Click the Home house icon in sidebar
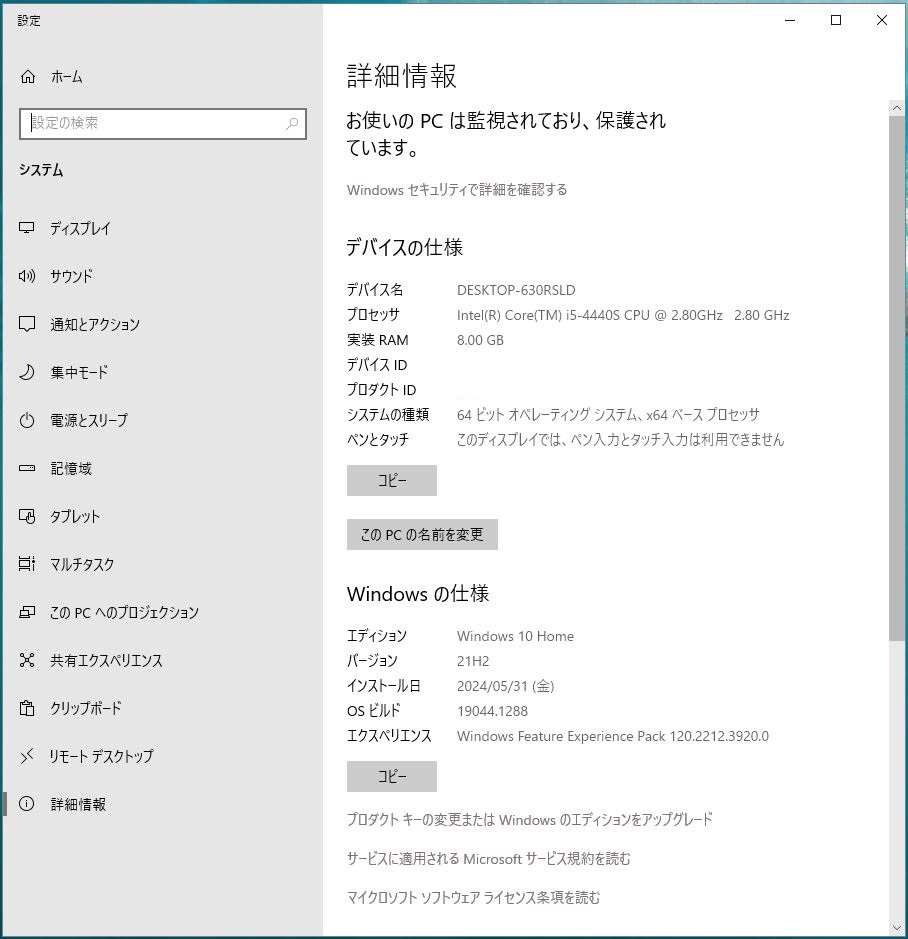 coord(28,77)
